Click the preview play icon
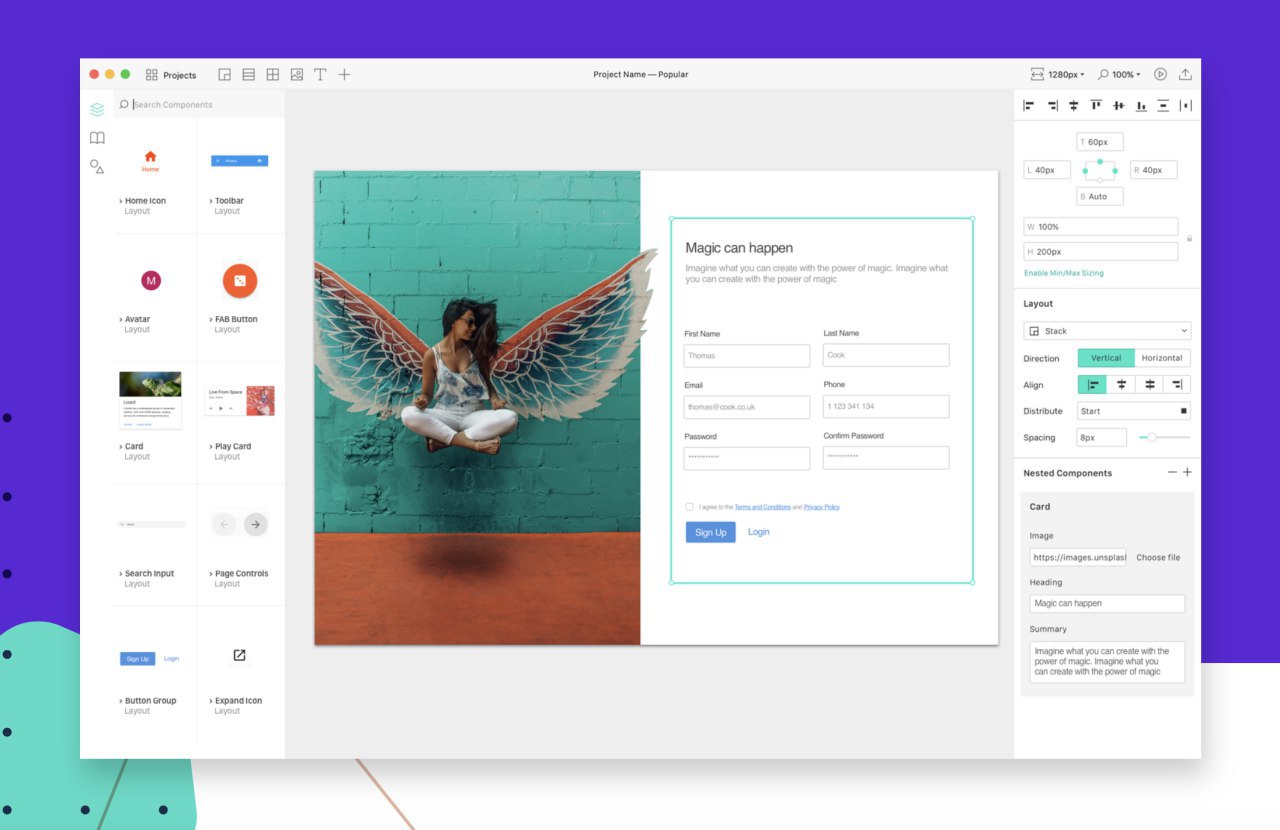Screen dimensions: 1280x830 pyautogui.click(x=1161, y=74)
